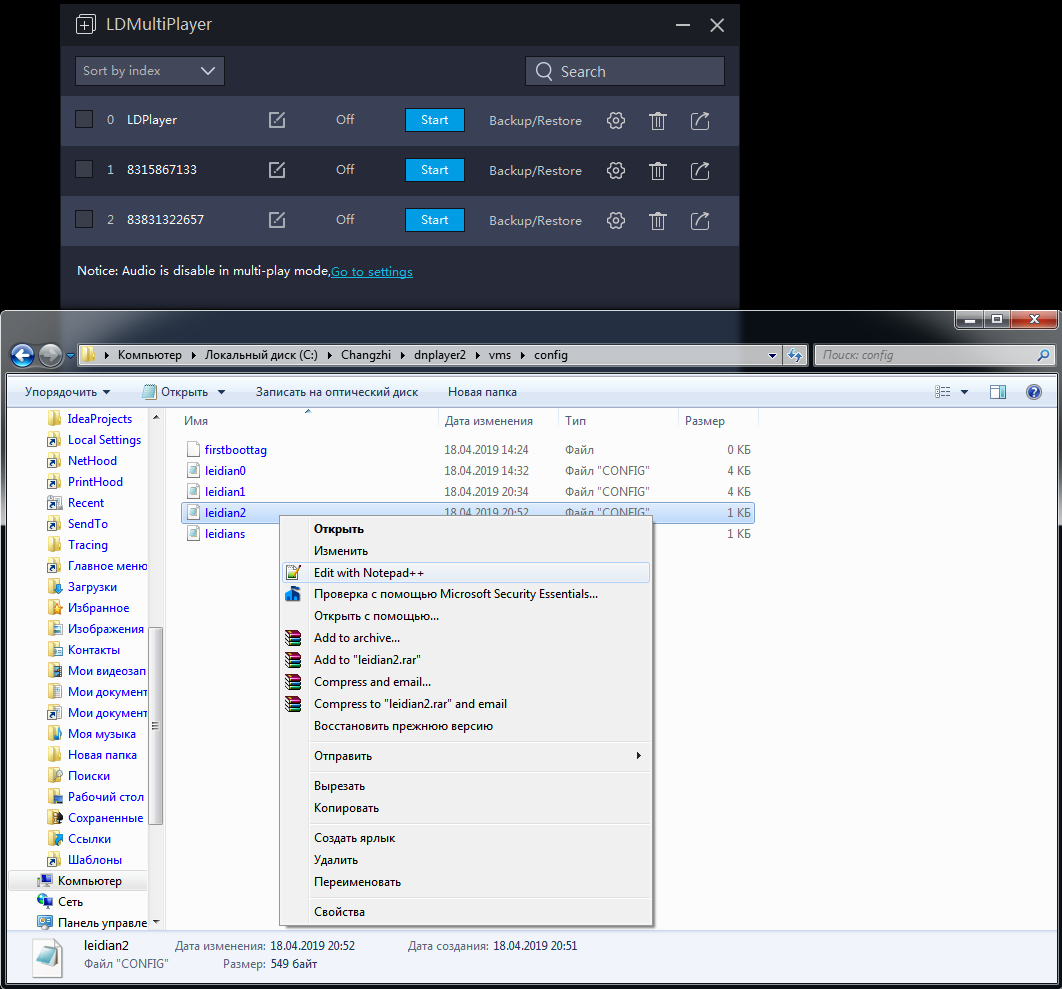Click edit icon for instance 8315867133
Screen dimensions: 1062x989
tap(277, 170)
